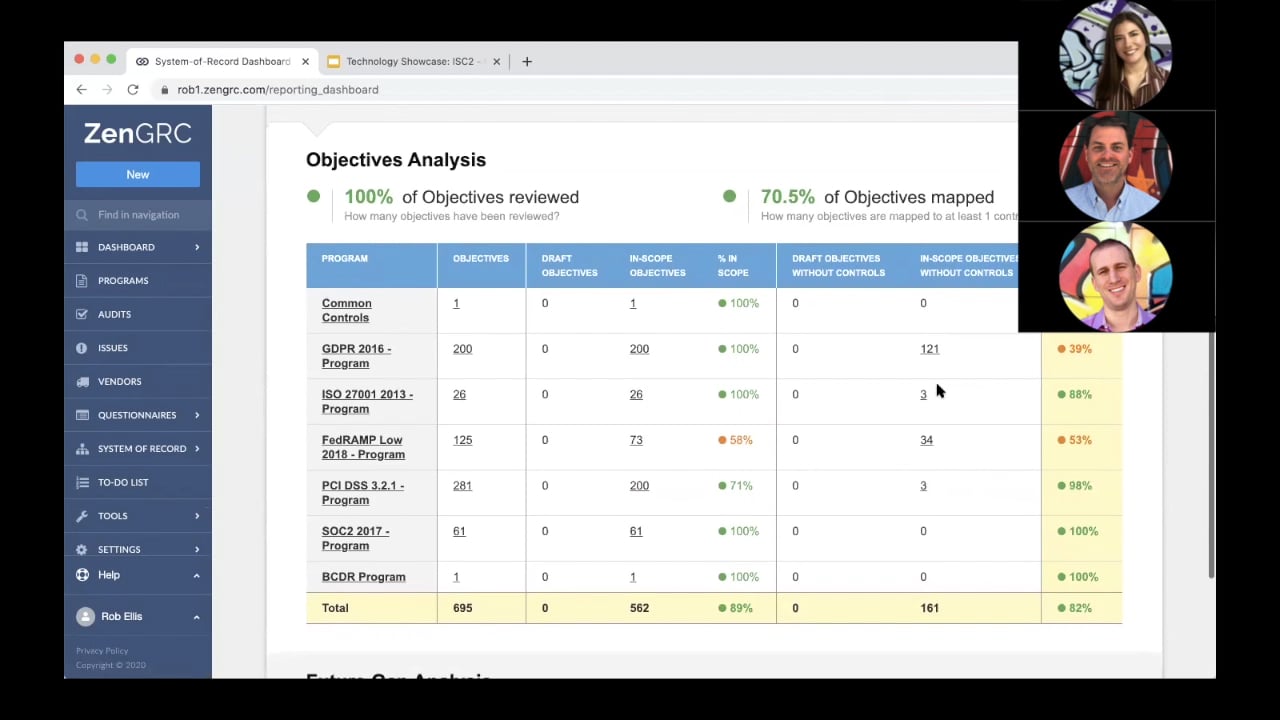Open a new browser tab
1280x720 pixels.
527,61
